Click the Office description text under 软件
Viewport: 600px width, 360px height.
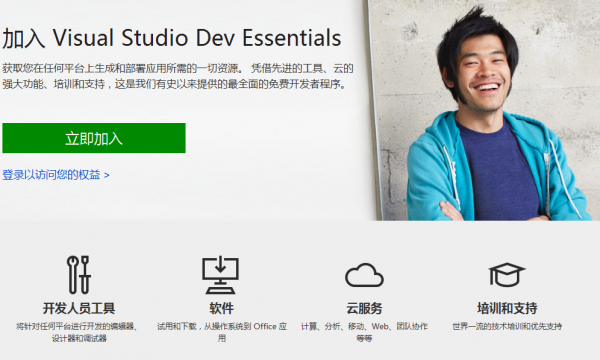[x=222, y=332]
